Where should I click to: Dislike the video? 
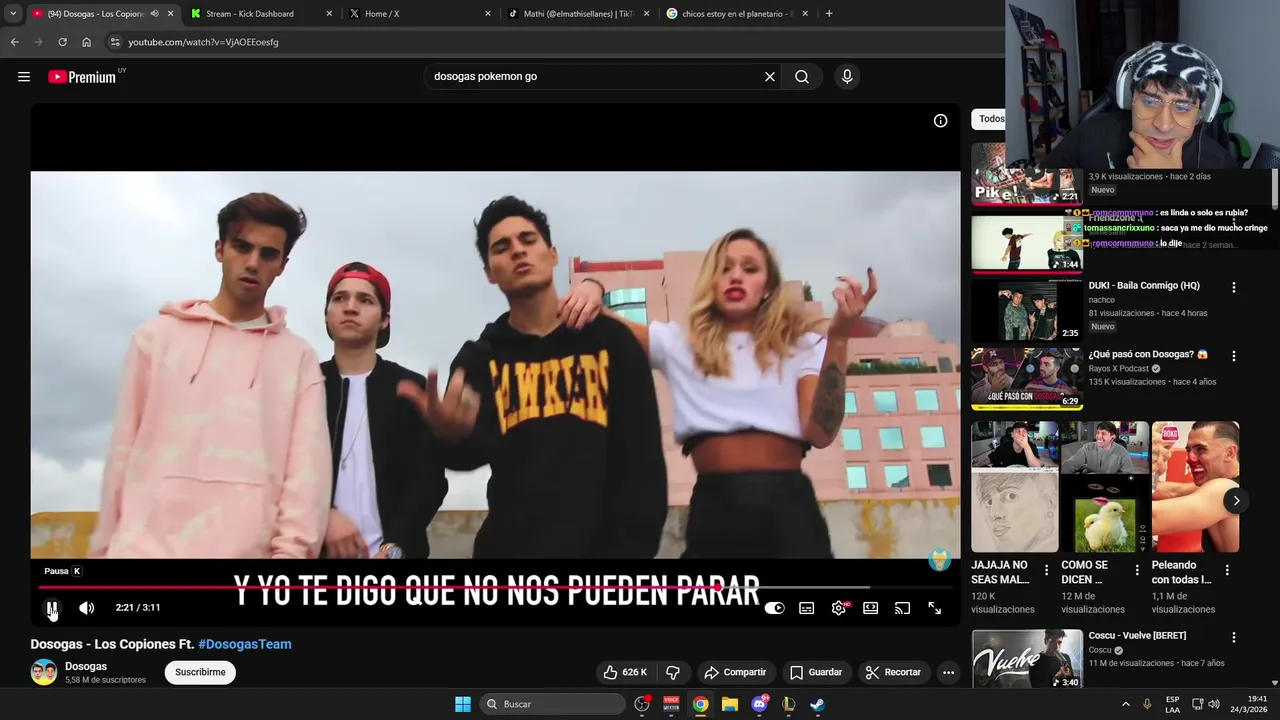coord(673,672)
